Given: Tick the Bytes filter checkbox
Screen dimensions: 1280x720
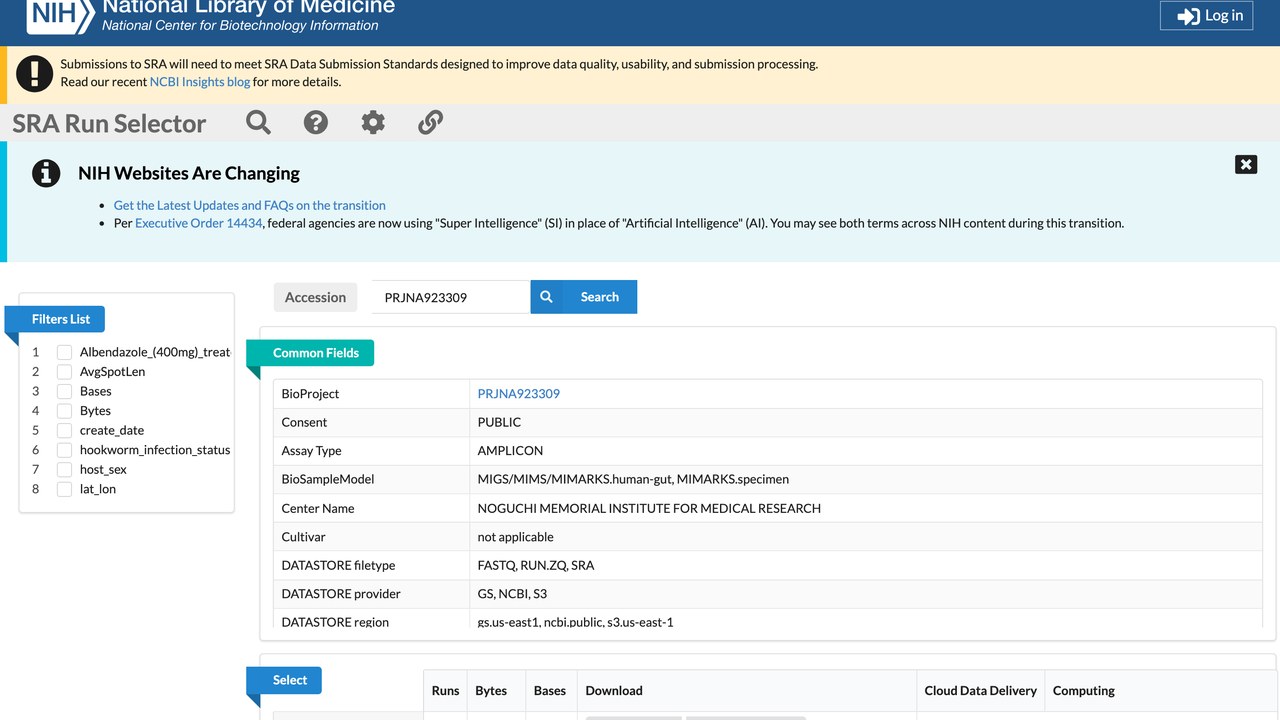Looking at the screenshot, I should coord(64,411).
